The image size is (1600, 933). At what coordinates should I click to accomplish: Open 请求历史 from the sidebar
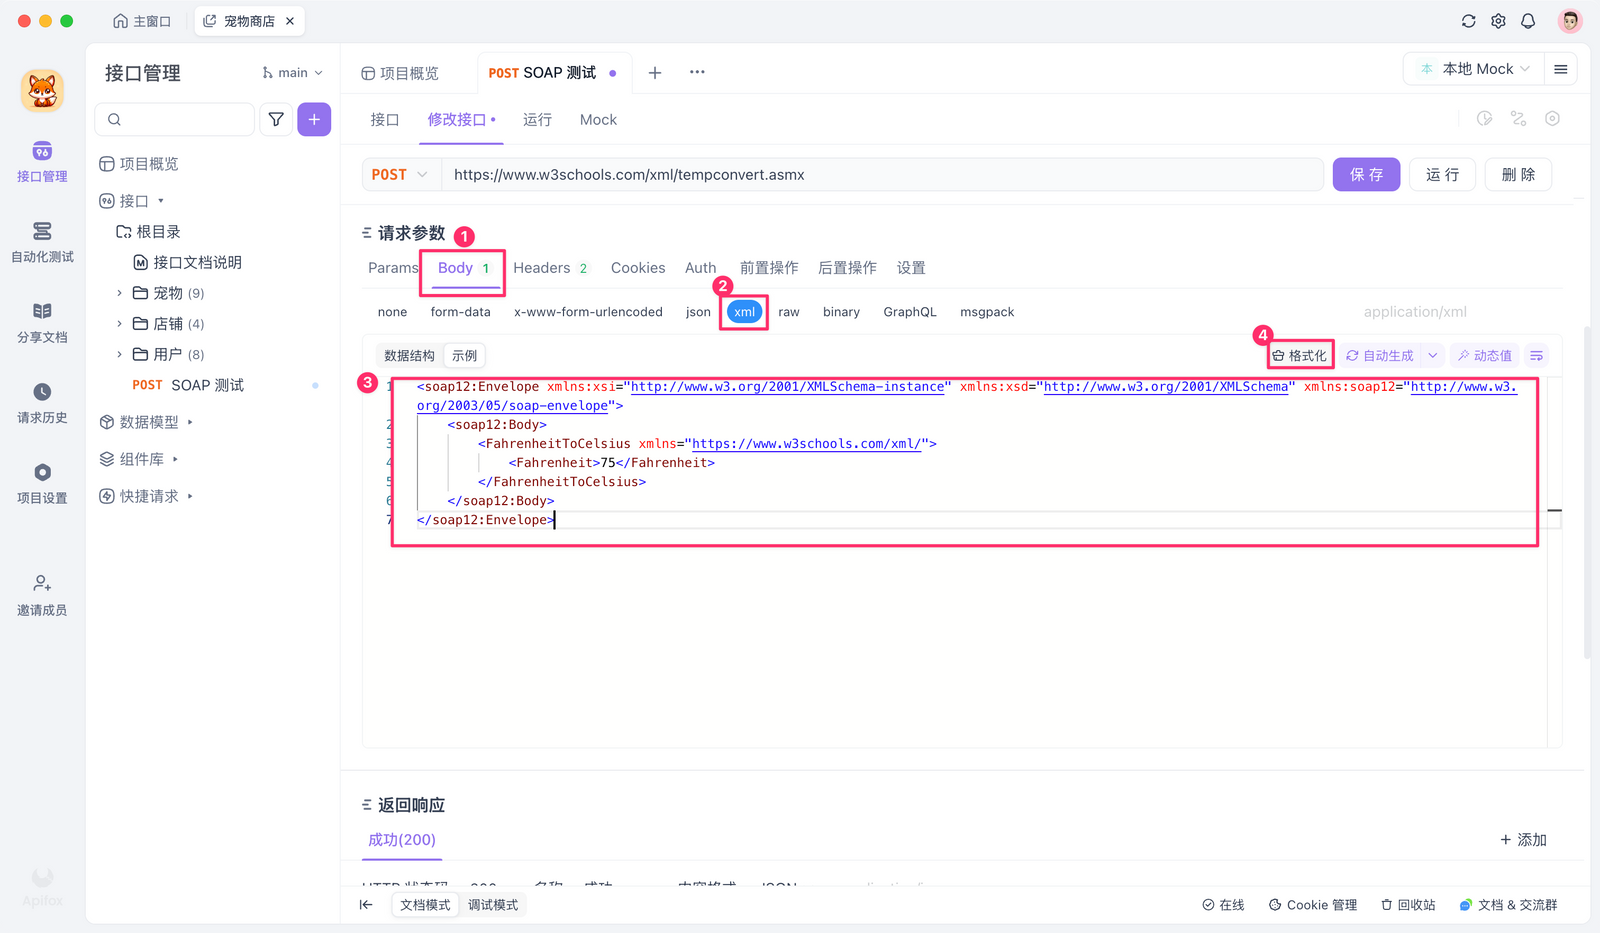(x=42, y=403)
